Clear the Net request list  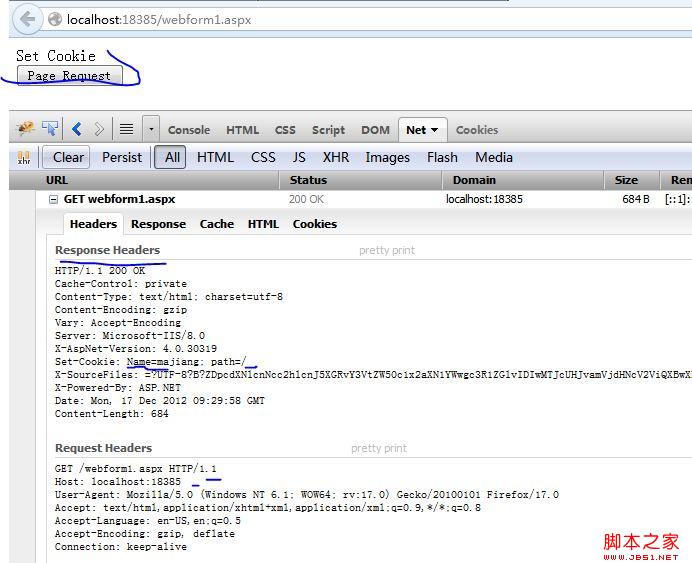click(68, 158)
